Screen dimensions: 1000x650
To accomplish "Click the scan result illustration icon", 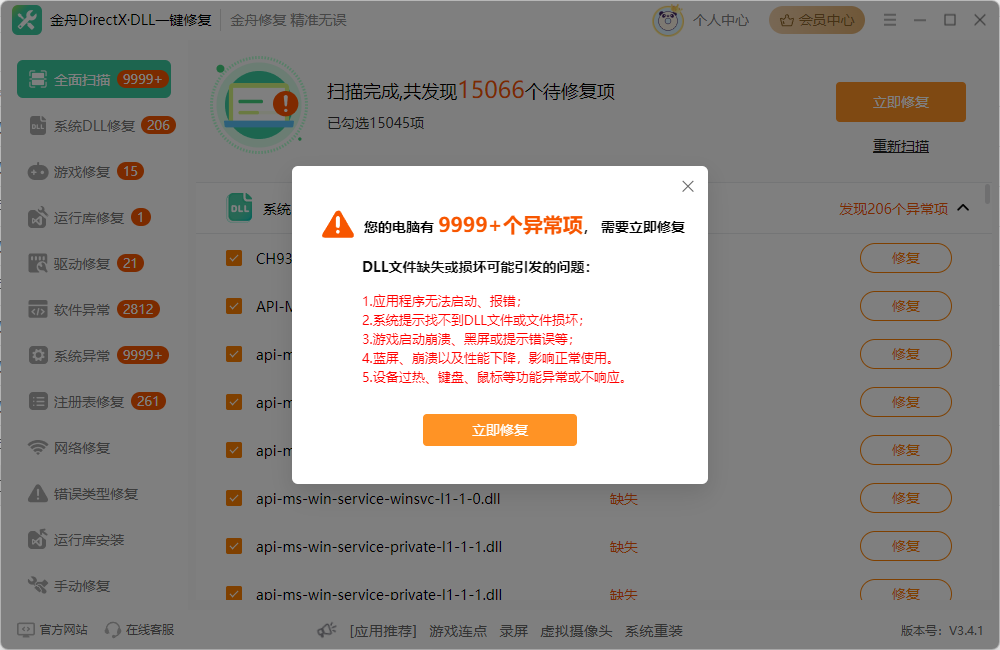I will pos(259,105).
